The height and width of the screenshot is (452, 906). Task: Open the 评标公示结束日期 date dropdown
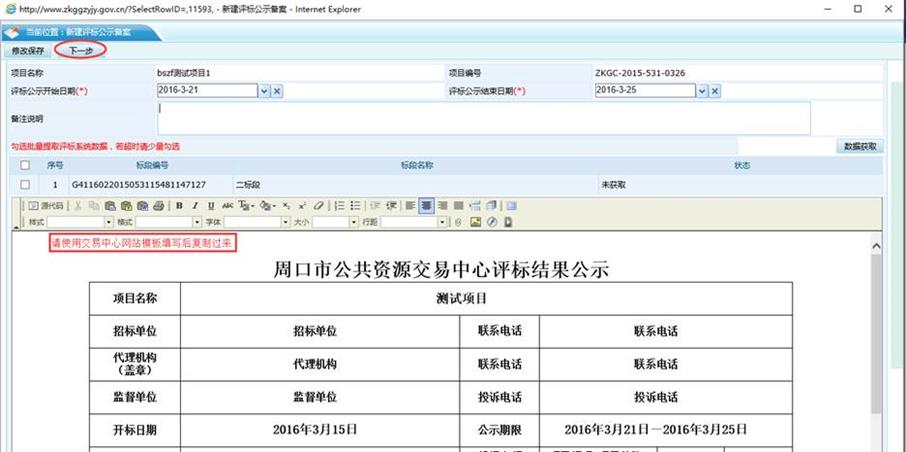702,91
